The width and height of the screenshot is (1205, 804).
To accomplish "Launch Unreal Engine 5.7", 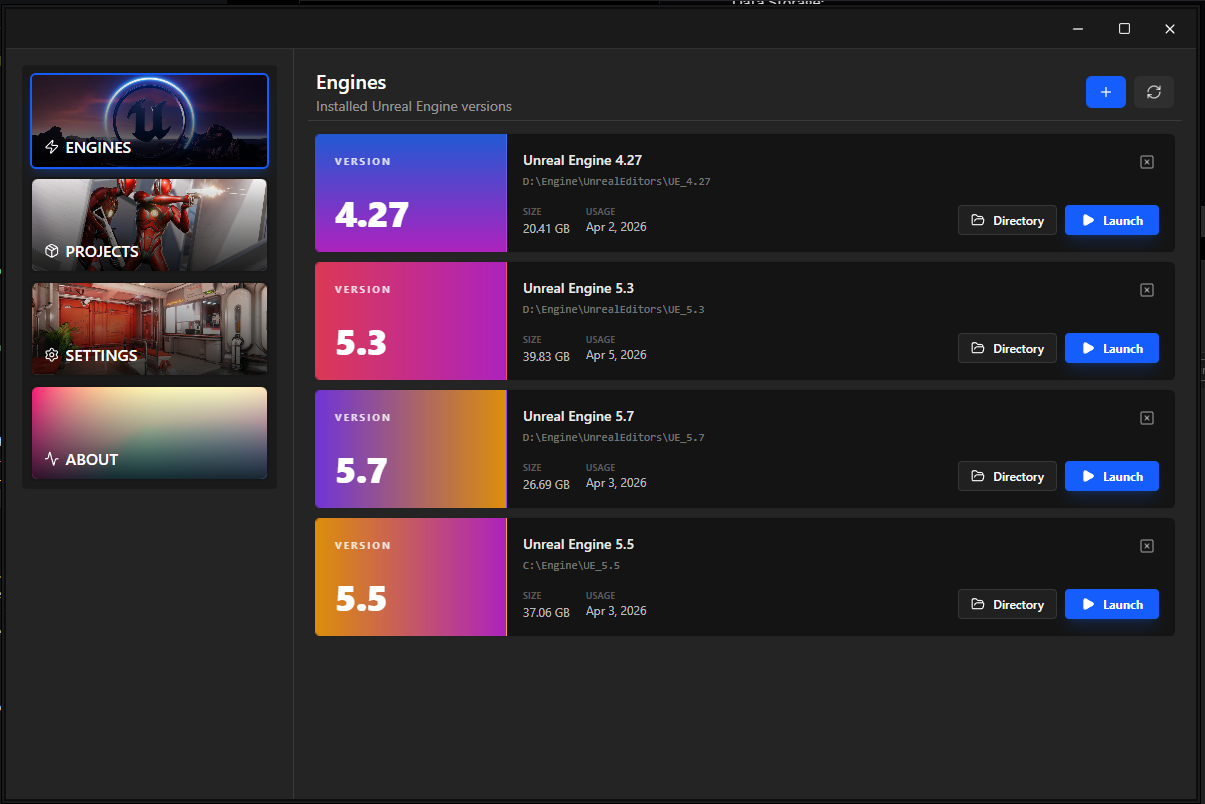I will 1112,476.
